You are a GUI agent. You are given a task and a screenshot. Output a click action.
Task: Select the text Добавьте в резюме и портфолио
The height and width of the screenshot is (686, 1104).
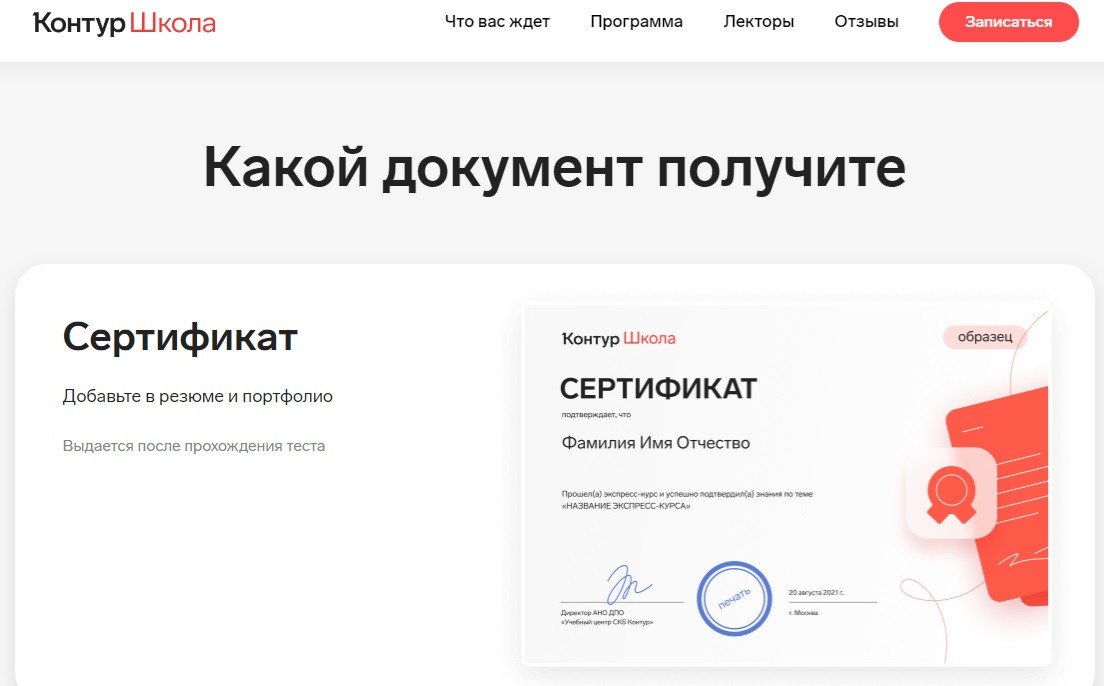click(198, 396)
